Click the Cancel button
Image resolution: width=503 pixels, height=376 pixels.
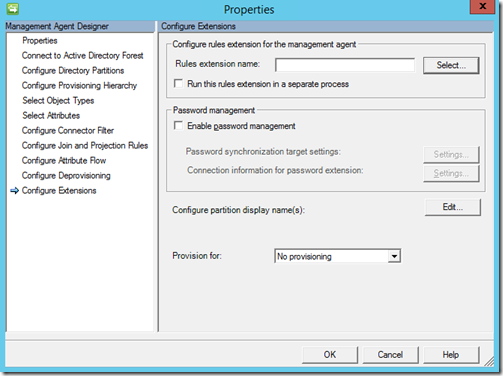(x=390, y=355)
